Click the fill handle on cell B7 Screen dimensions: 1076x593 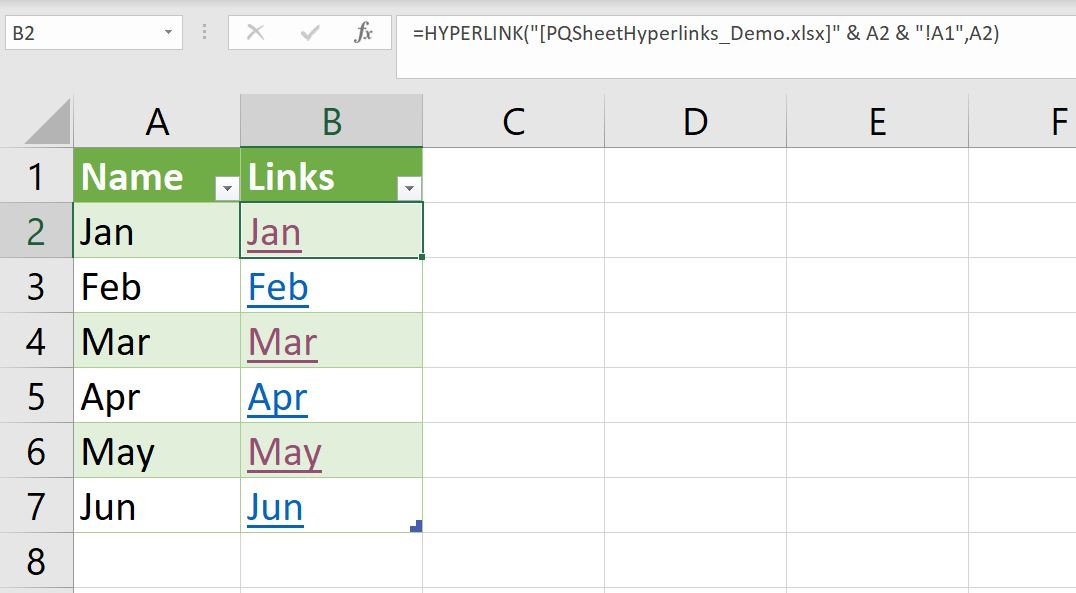pos(420,524)
